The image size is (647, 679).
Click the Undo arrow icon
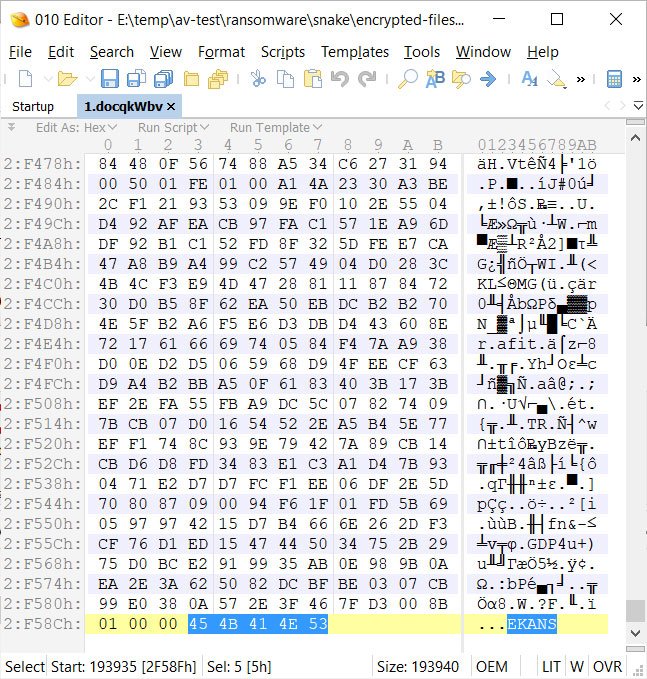[x=340, y=79]
